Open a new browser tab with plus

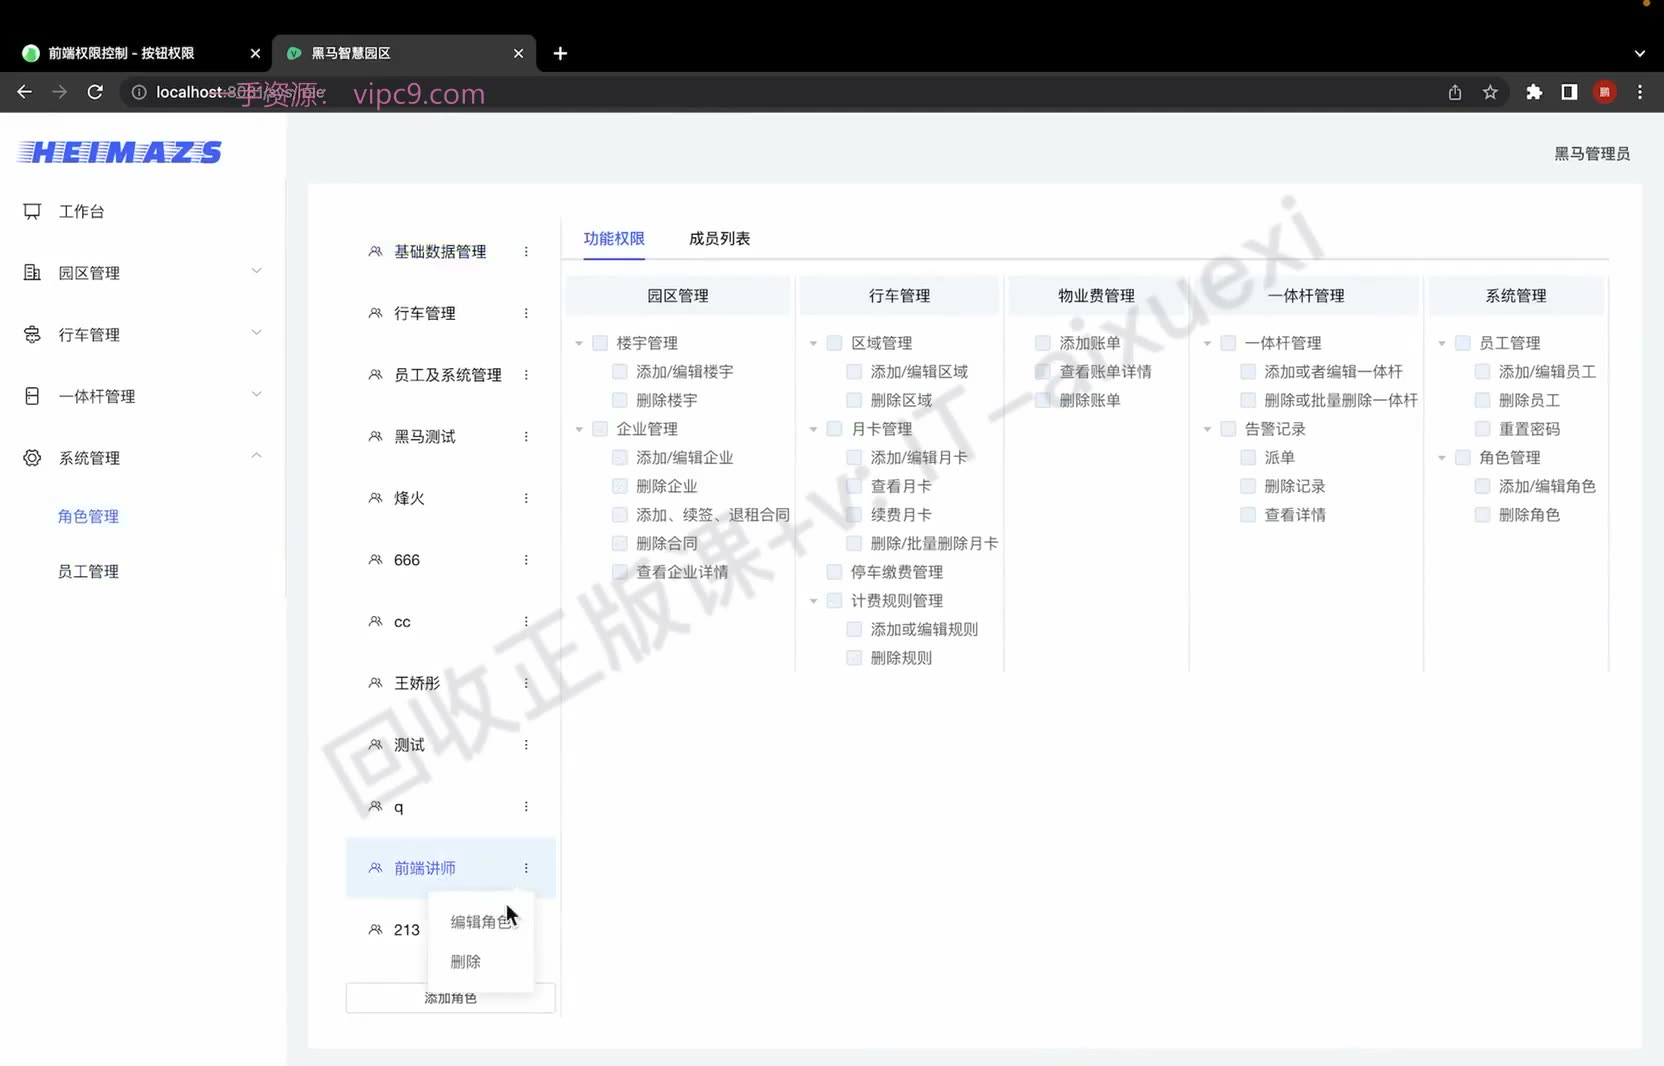click(x=560, y=53)
